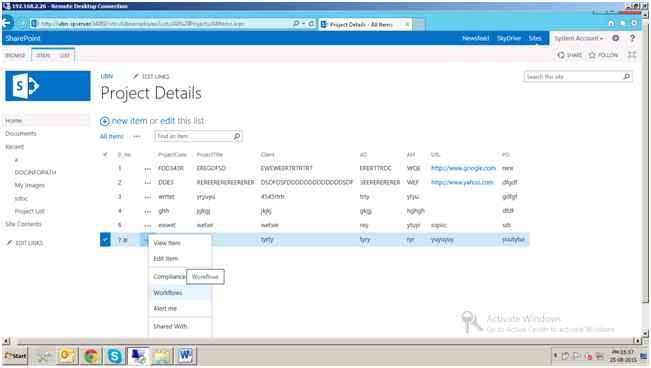Open ellipsis menu for row 2 DDEE
The image size is (651, 368).
click(x=147, y=183)
